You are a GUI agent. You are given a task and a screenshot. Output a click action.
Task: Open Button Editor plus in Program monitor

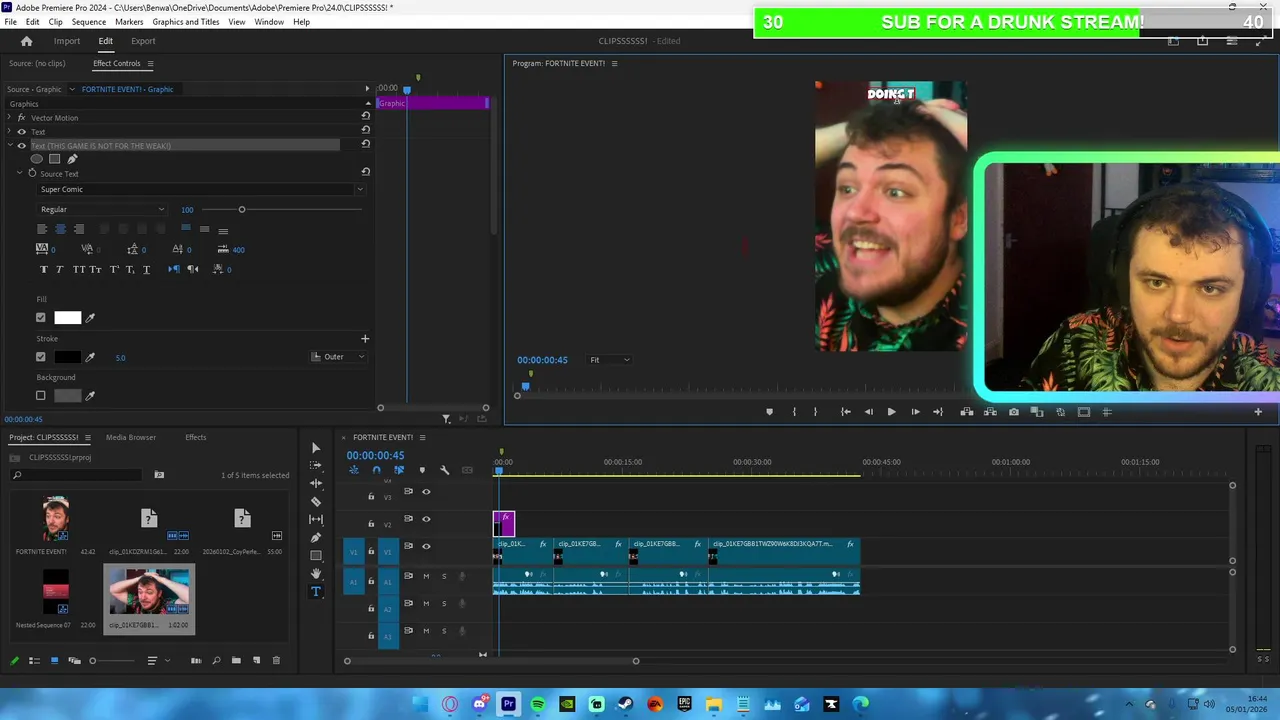(x=1258, y=412)
